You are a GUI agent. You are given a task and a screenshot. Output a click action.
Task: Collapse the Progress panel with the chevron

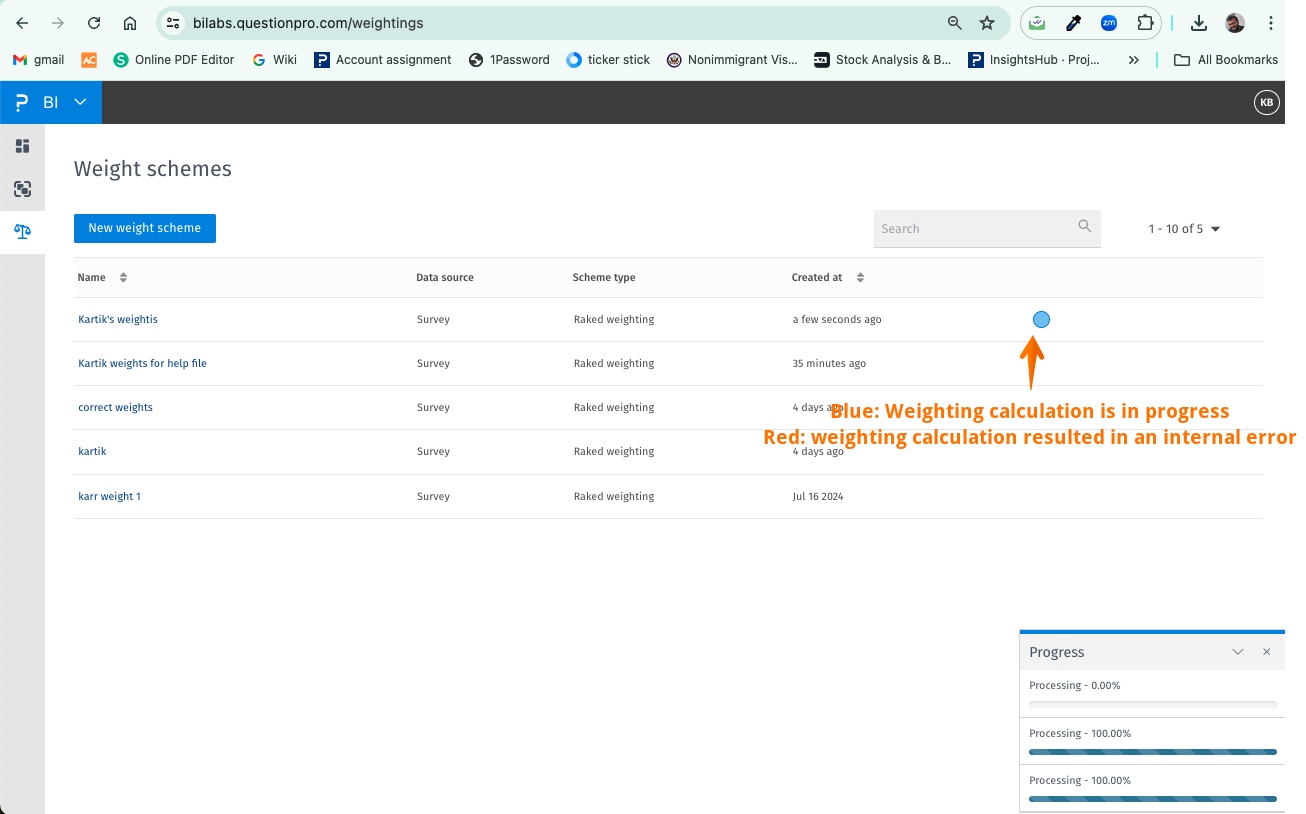click(x=1238, y=652)
